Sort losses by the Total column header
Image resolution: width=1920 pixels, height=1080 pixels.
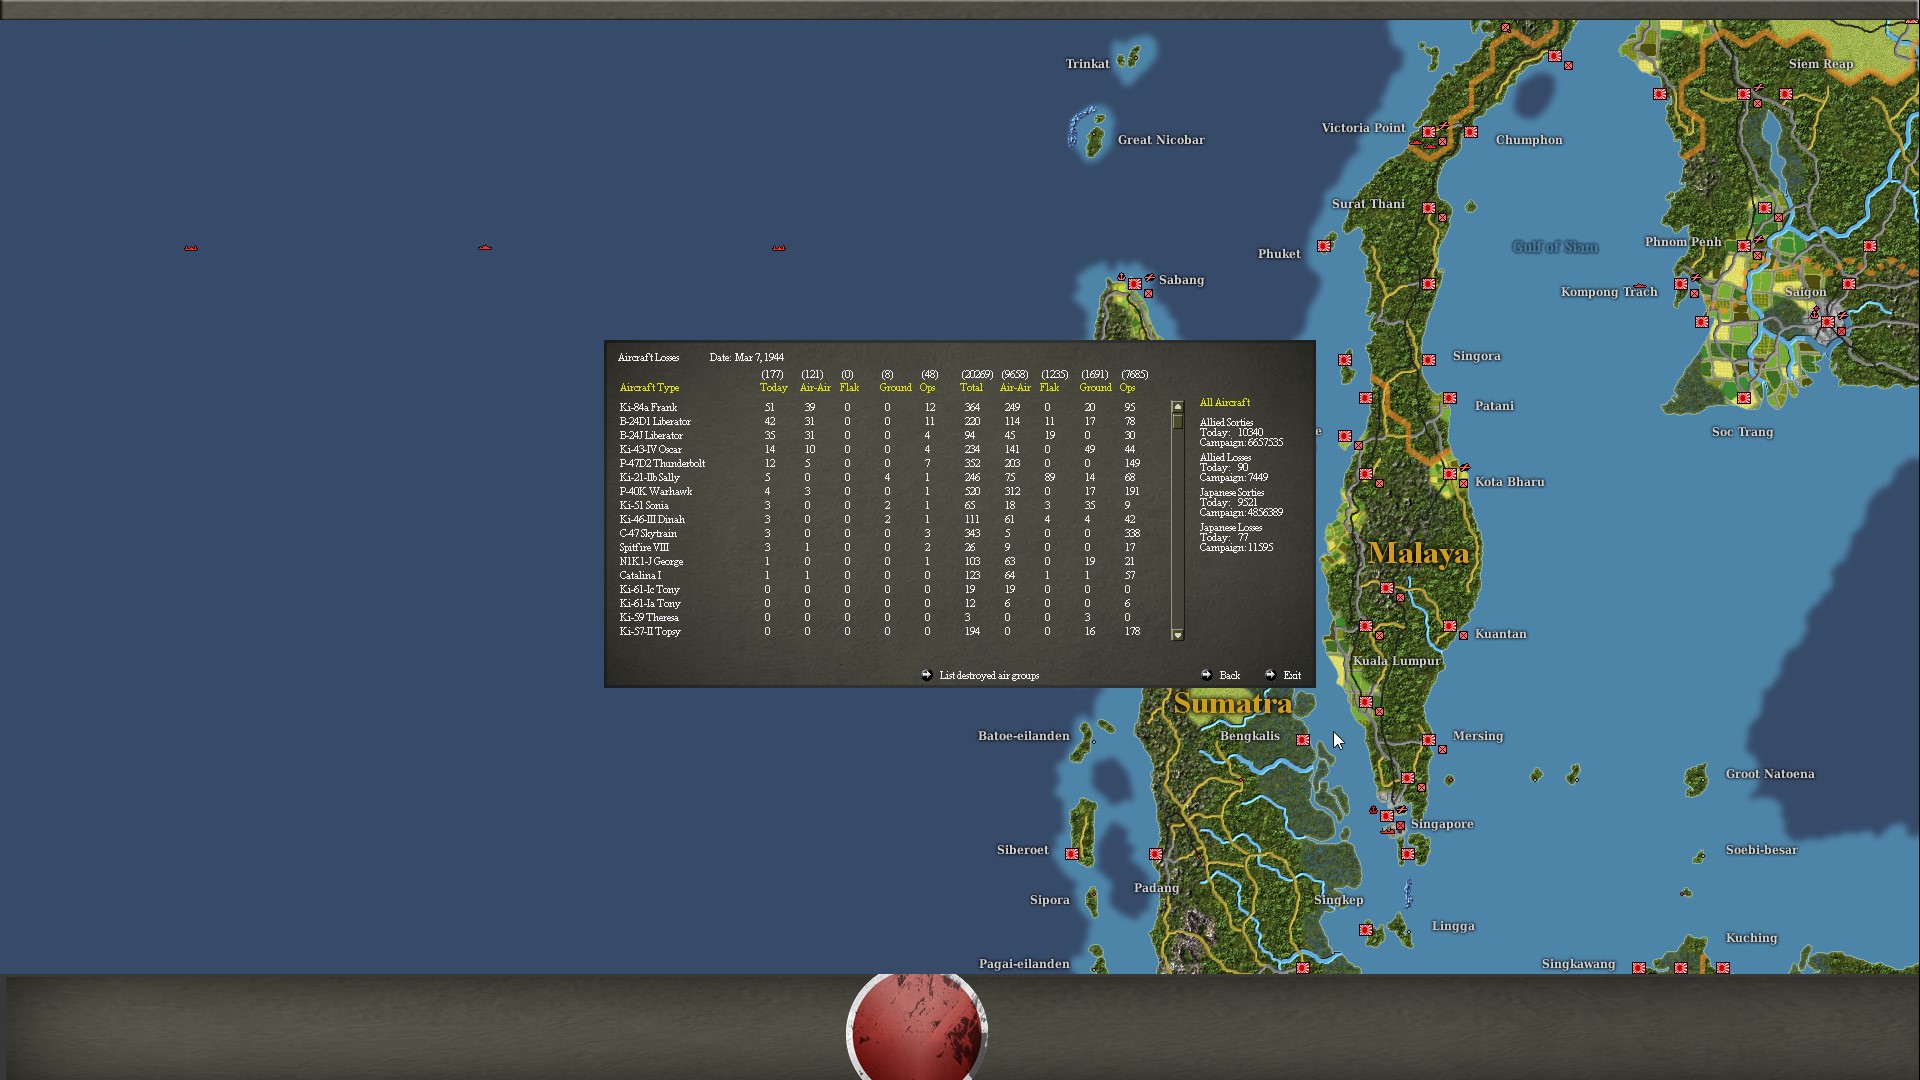(x=971, y=388)
